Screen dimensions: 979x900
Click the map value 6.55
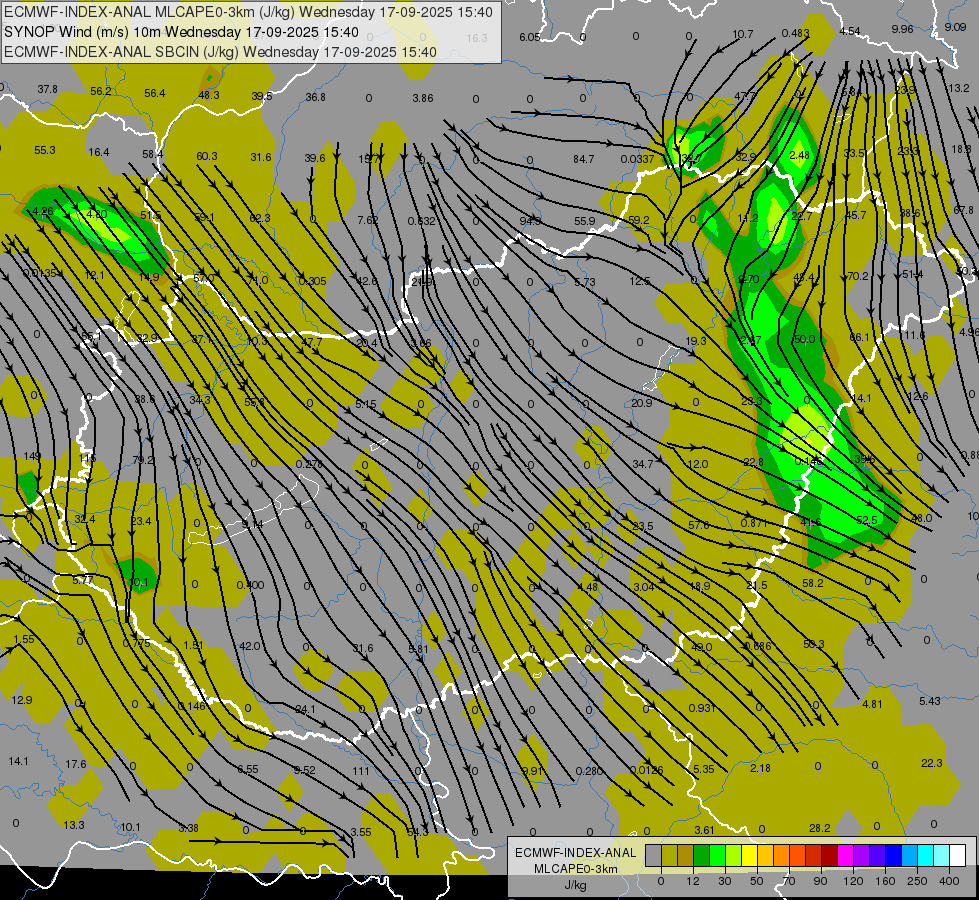point(248,769)
